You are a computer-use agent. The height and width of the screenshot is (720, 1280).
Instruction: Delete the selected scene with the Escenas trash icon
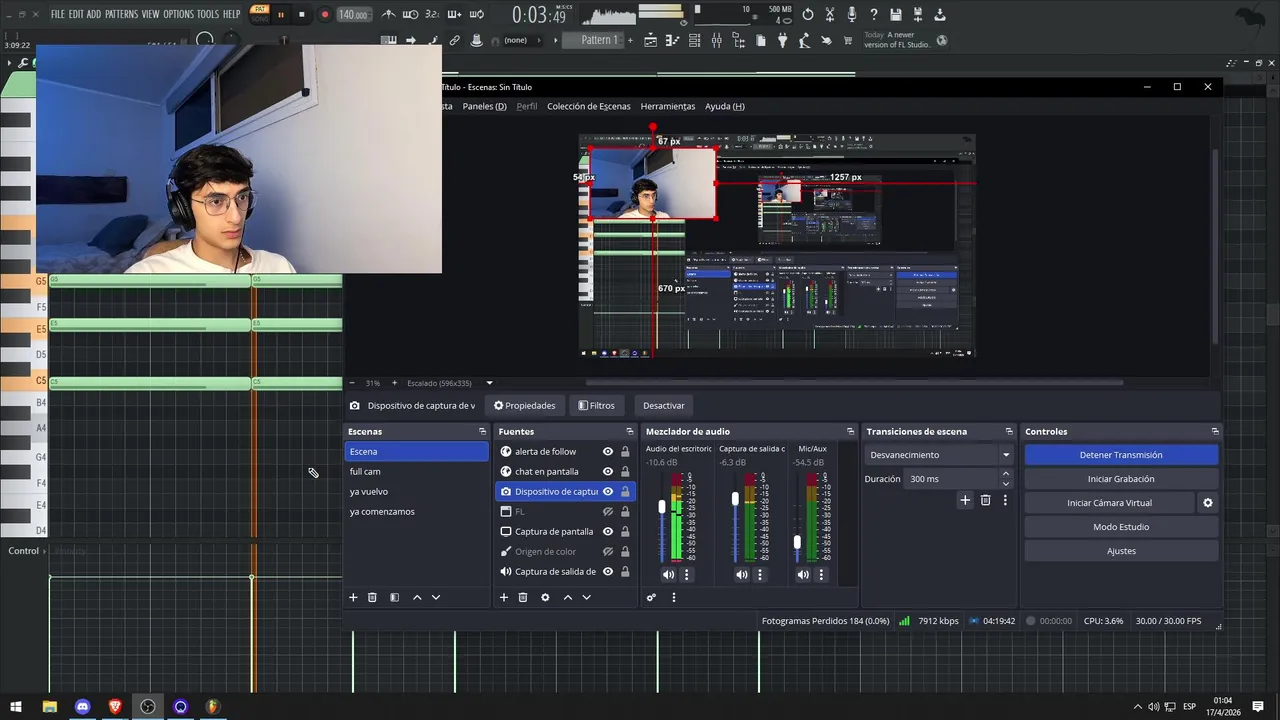372,597
